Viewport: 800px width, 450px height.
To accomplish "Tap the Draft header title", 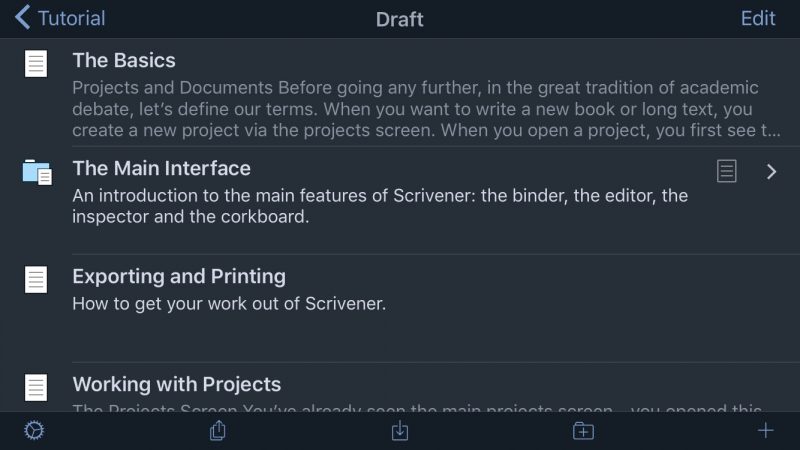I will [x=399, y=19].
